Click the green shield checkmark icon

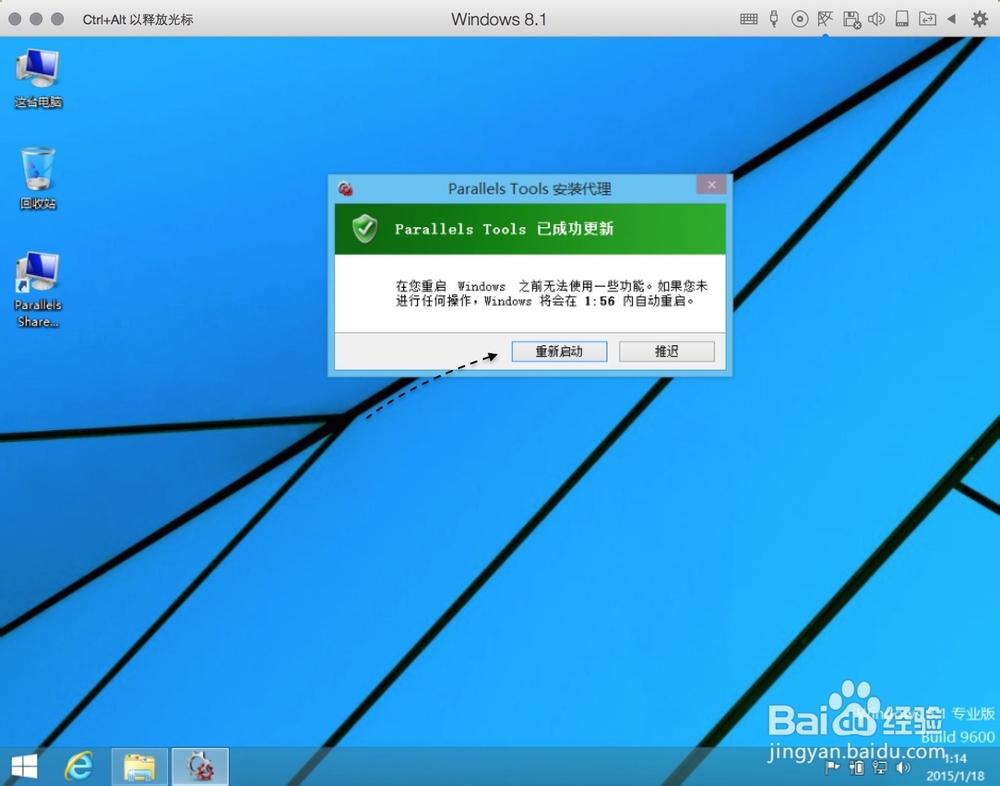365,228
